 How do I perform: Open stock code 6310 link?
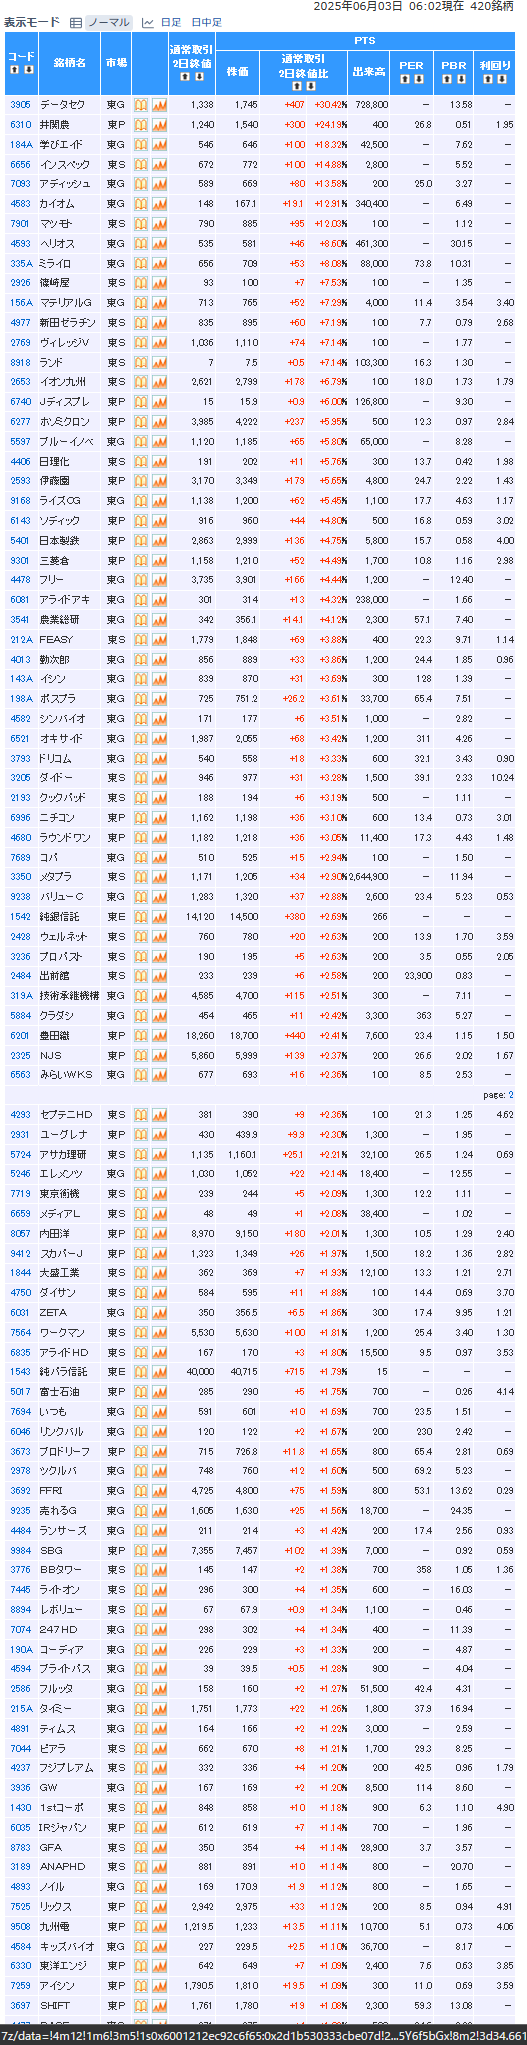coord(20,125)
